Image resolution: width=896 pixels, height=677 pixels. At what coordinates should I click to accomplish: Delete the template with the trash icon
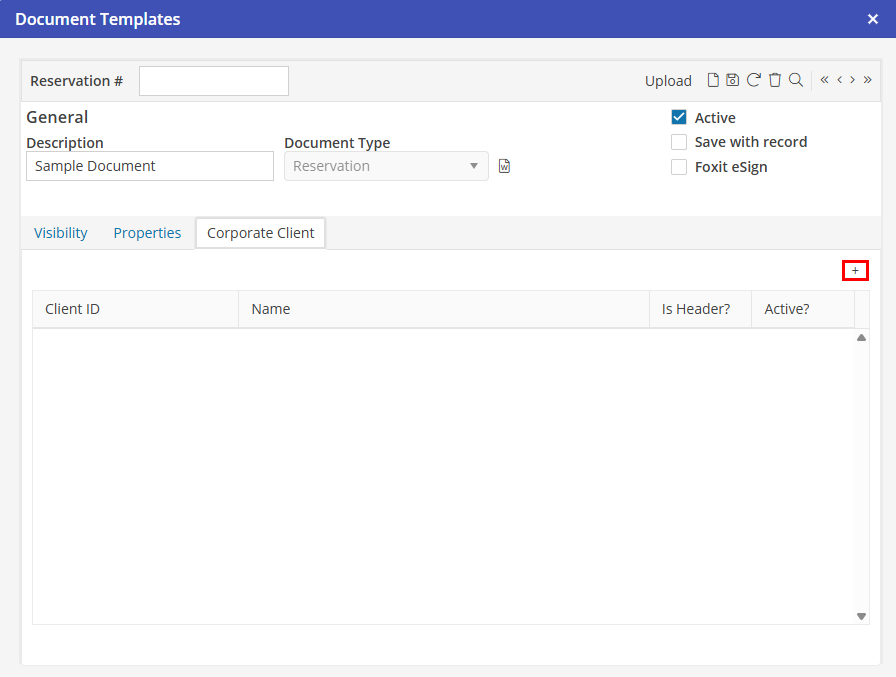tap(775, 81)
